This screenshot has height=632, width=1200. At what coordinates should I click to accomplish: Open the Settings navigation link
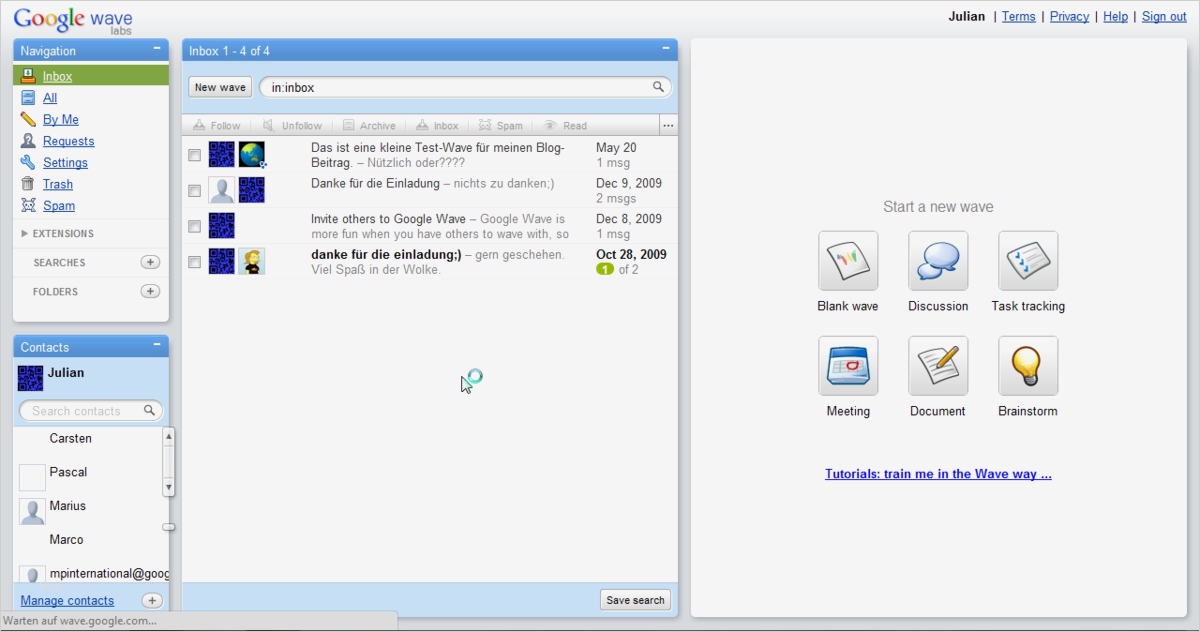[x=65, y=162]
